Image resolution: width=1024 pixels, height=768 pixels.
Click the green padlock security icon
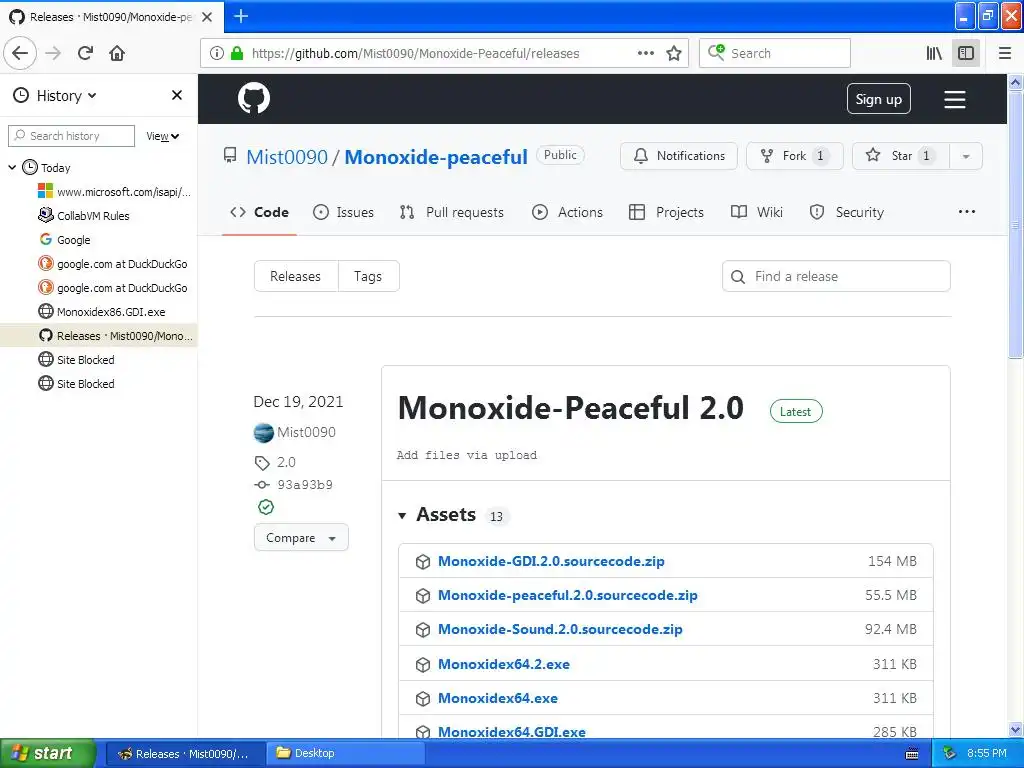click(236, 53)
